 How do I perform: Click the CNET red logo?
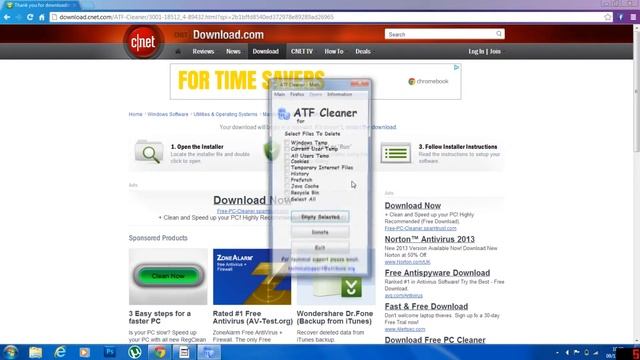tap(143, 42)
